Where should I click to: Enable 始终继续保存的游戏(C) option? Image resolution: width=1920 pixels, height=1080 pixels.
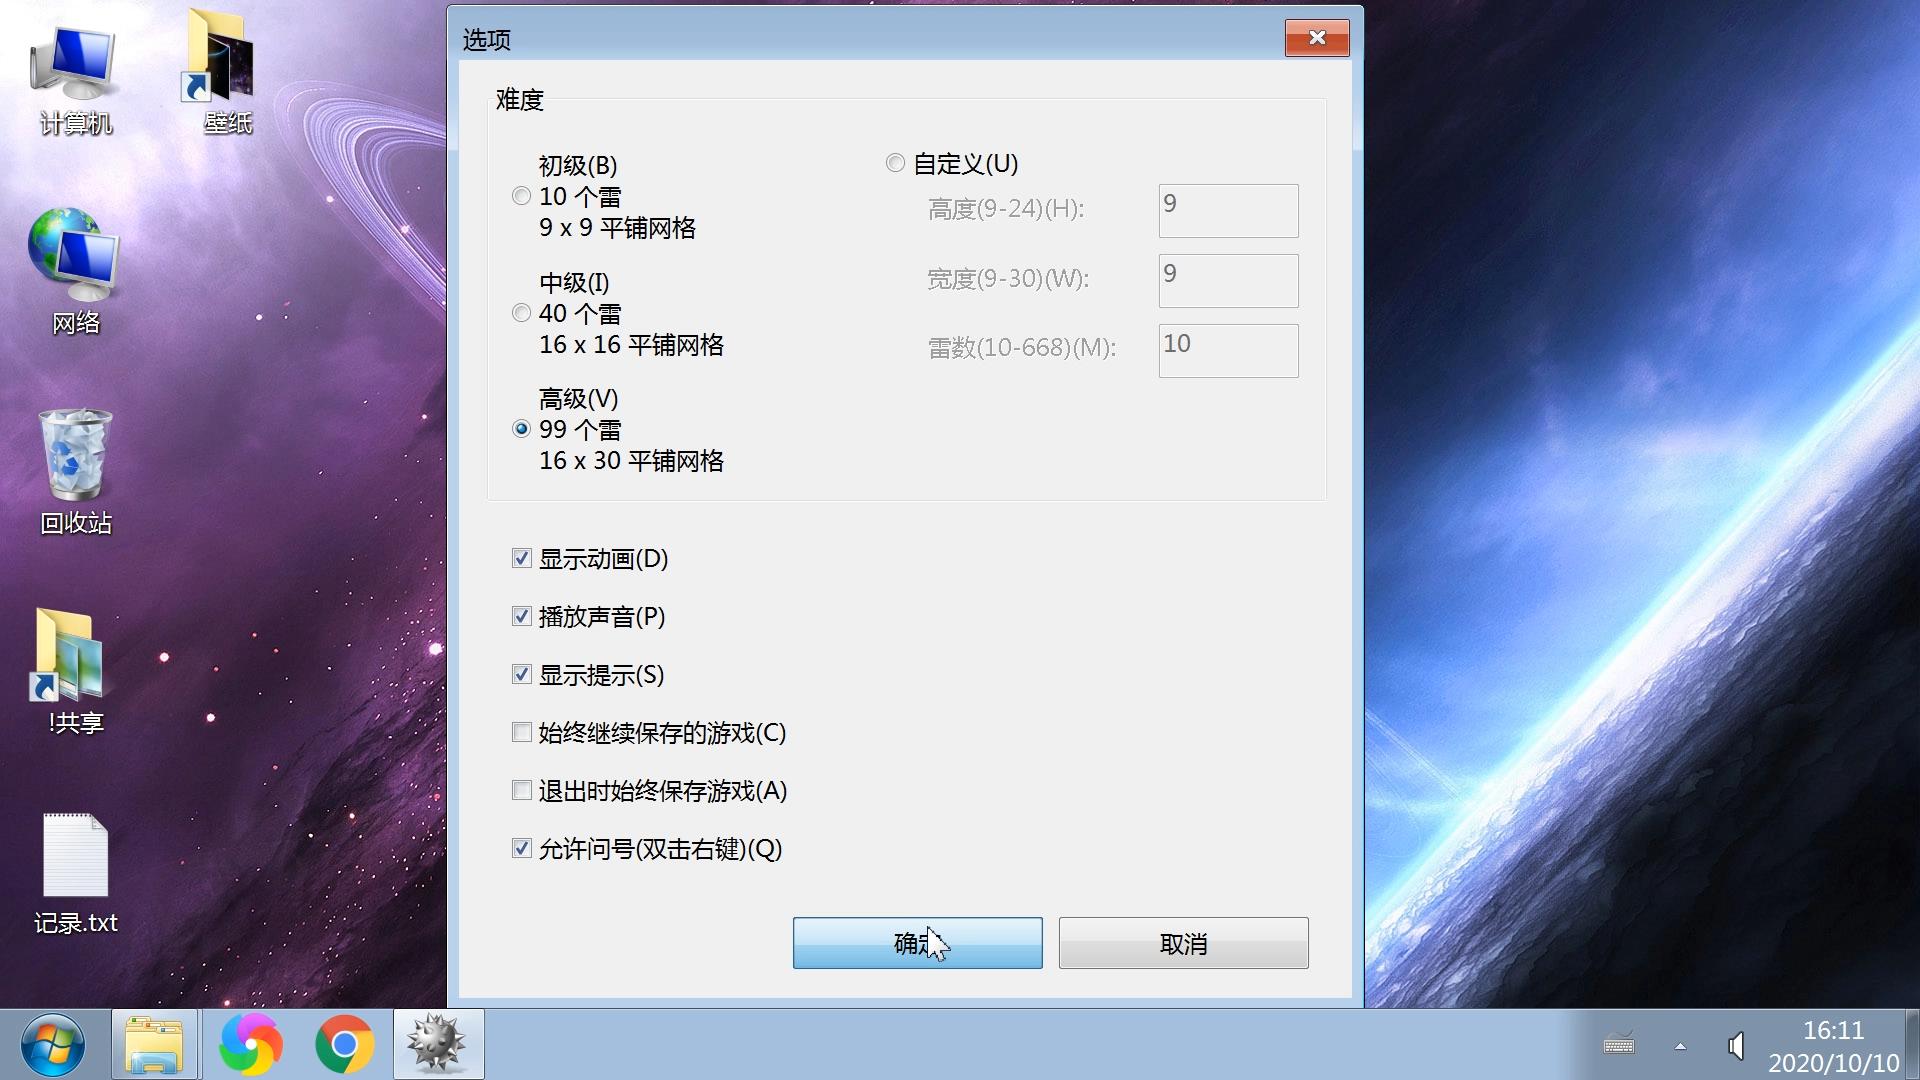pos(521,732)
